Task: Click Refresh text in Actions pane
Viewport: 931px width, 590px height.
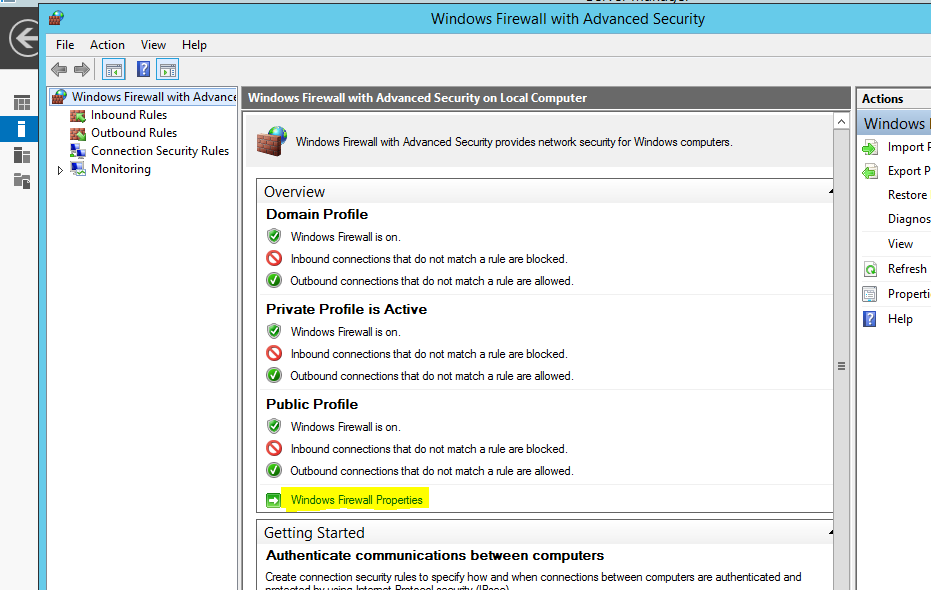Action: click(x=907, y=269)
